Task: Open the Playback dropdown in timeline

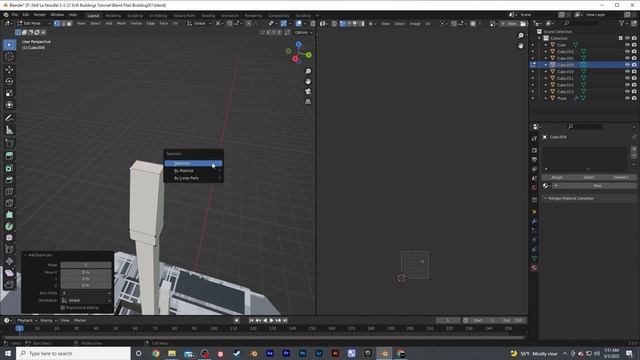Action: 27,320
